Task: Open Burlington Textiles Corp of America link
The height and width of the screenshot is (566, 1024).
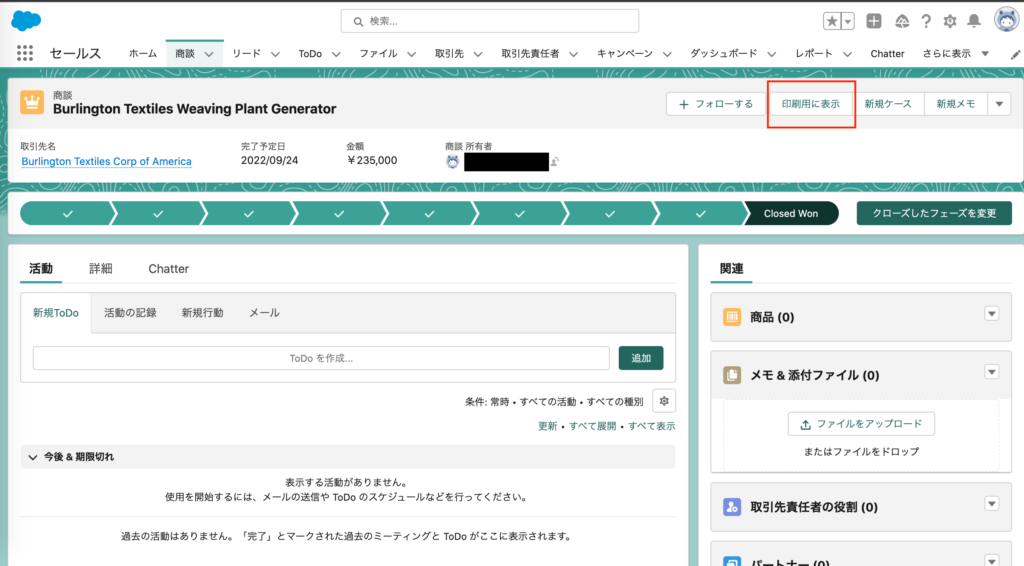Action: coord(106,161)
